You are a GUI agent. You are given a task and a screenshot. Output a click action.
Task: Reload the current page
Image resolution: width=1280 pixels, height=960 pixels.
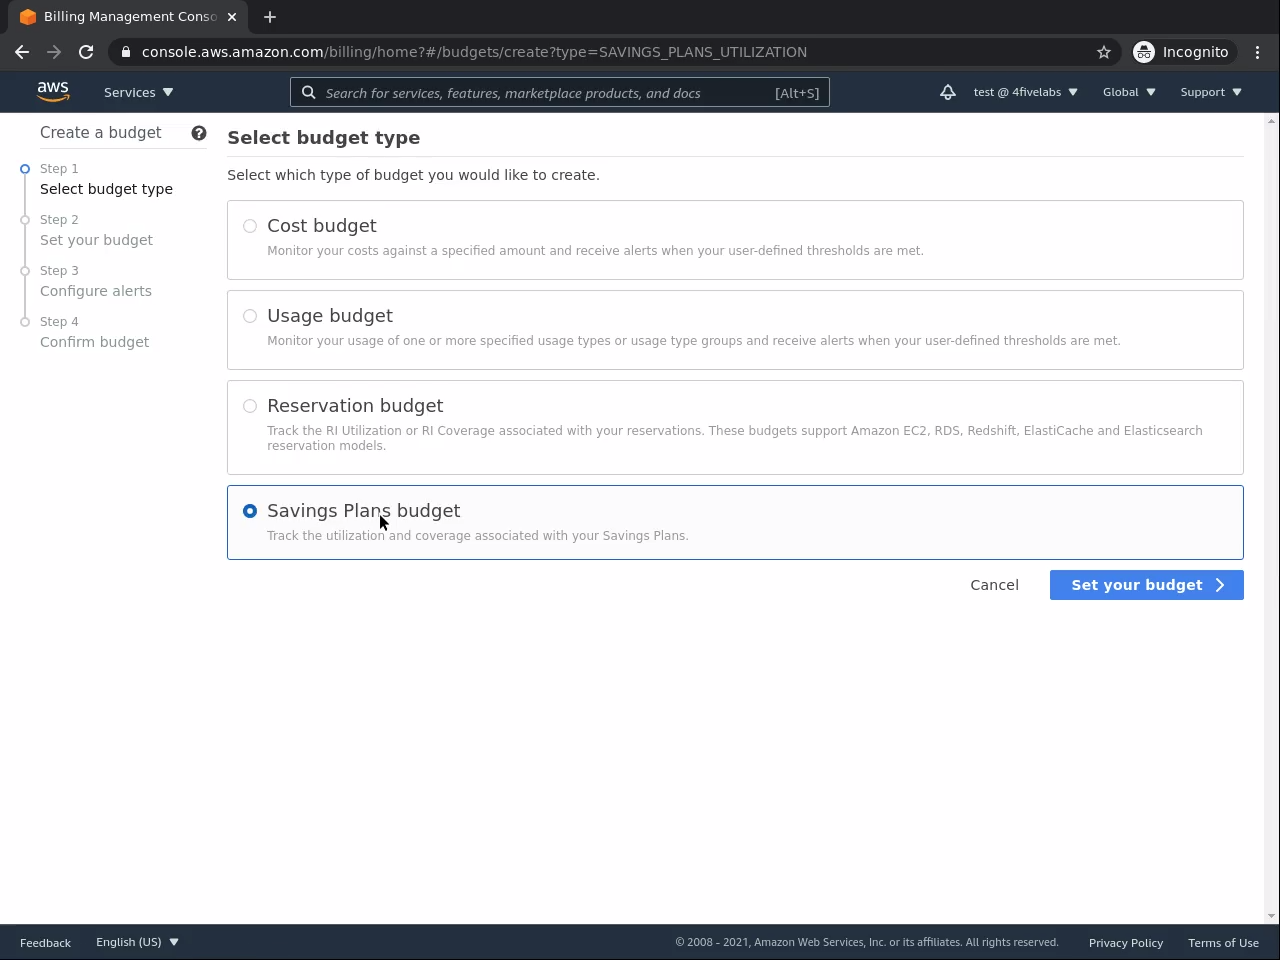pos(86,52)
